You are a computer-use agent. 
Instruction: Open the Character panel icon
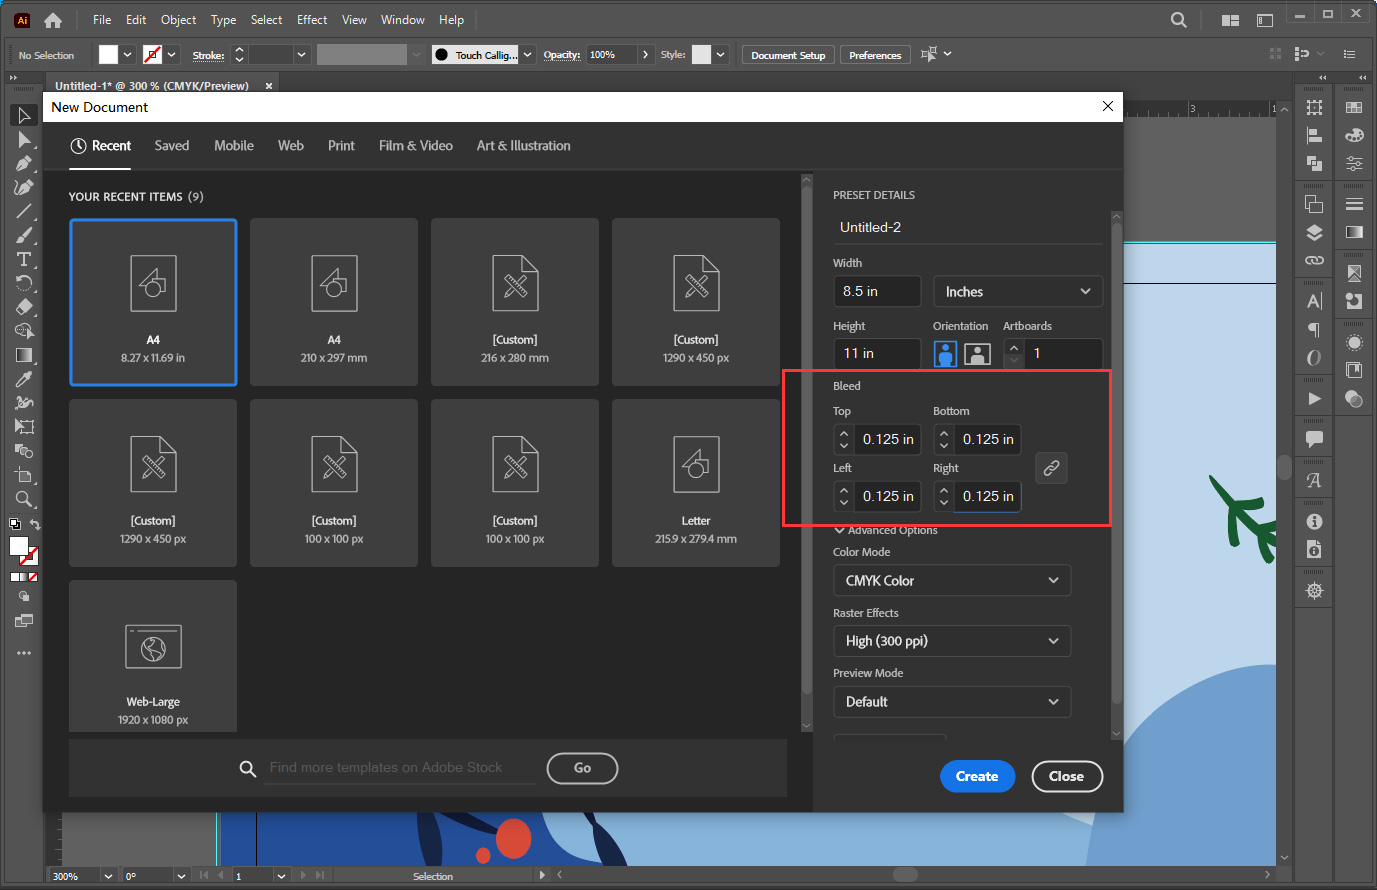[1314, 301]
